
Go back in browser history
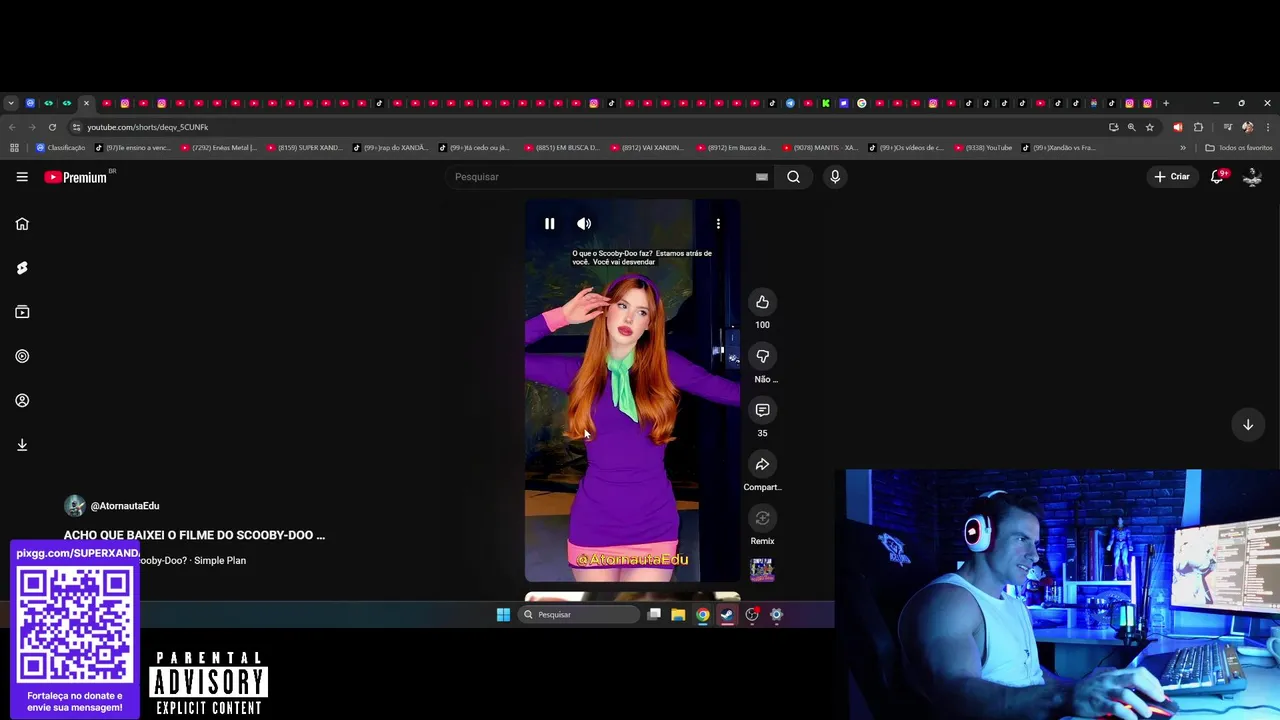(12, 127)
